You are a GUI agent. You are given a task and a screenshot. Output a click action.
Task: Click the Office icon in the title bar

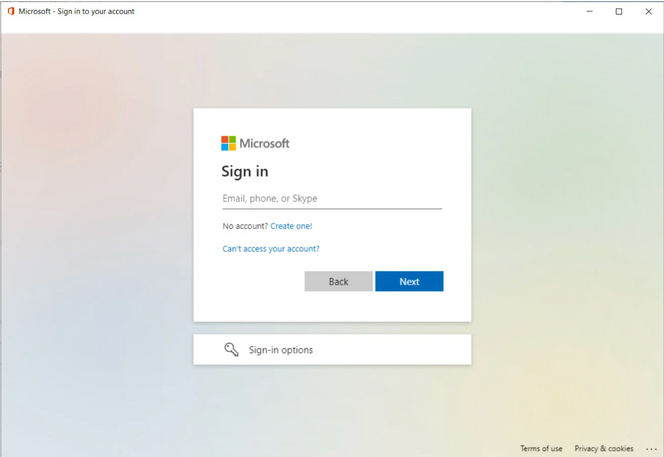click(11, 11)
